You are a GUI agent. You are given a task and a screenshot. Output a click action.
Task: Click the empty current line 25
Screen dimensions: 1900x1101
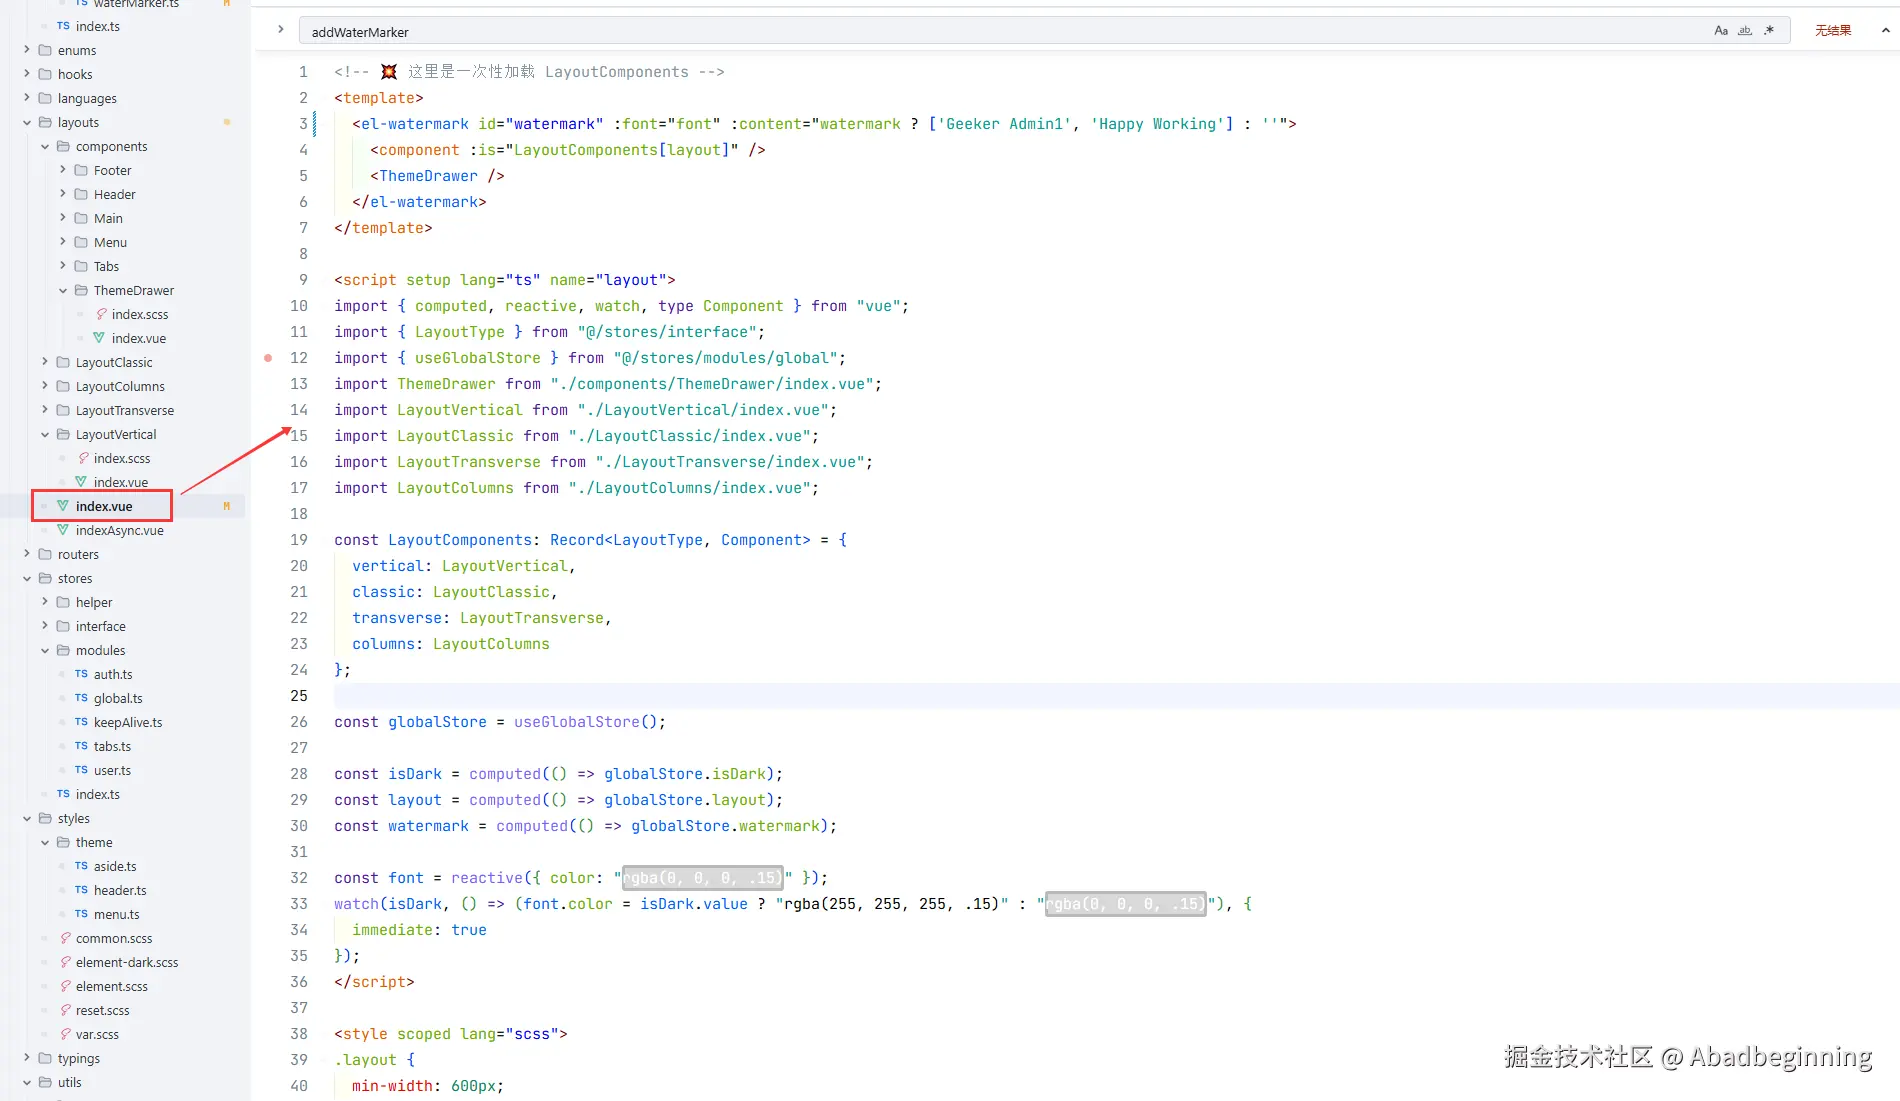(x=1116, y=696)
